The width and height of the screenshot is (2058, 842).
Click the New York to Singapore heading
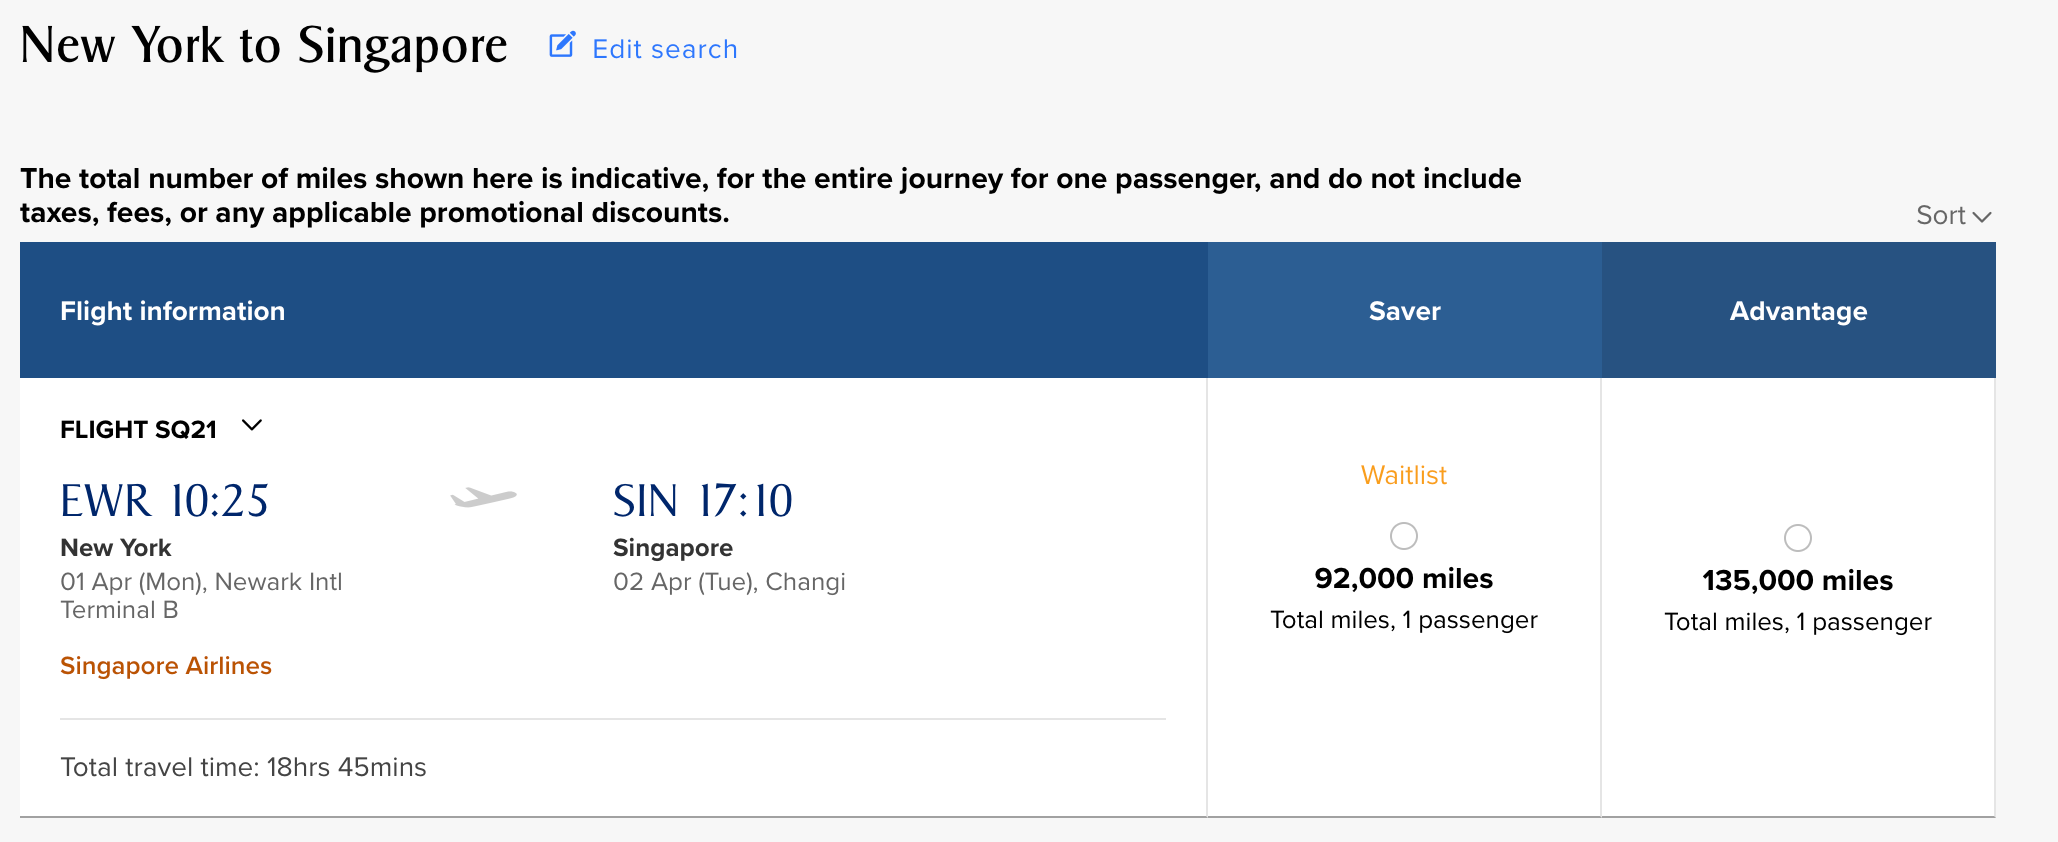click(264, 46)
